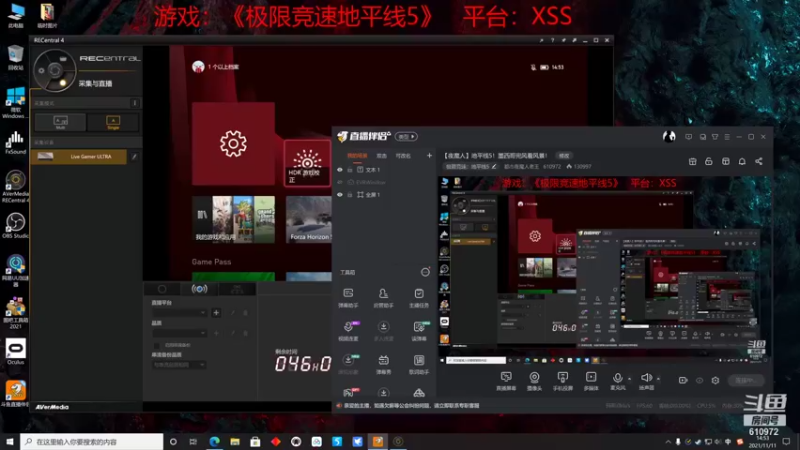This screenshot has height=450, width=800.
Task: Toggle visibility of the 全屏1 layer
Action: (x=340, y=194)
